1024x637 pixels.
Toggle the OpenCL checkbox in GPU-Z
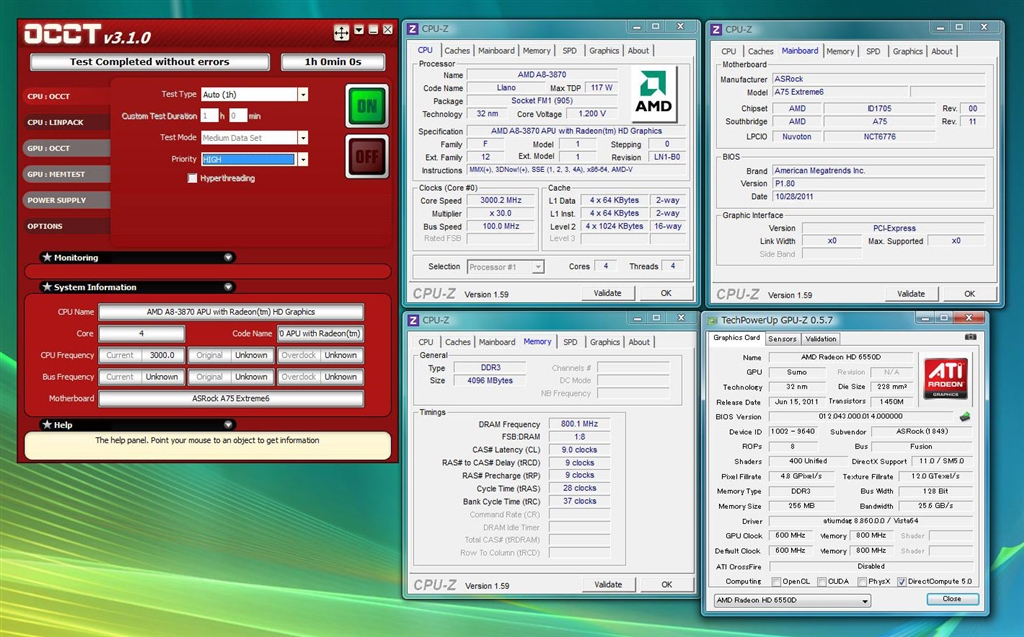tap(775, 581)
